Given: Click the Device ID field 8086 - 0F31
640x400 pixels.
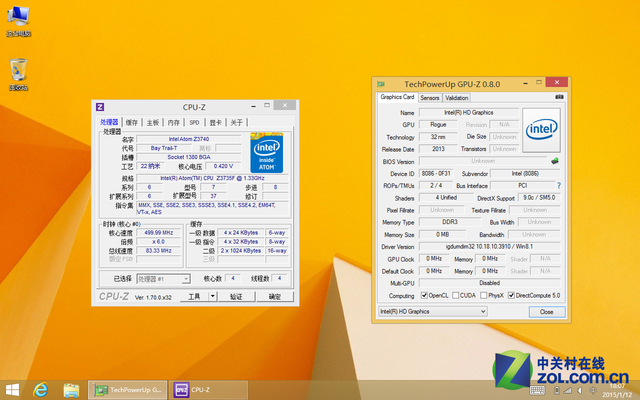Looking at the screenshot, I should (x=436, y=173).
